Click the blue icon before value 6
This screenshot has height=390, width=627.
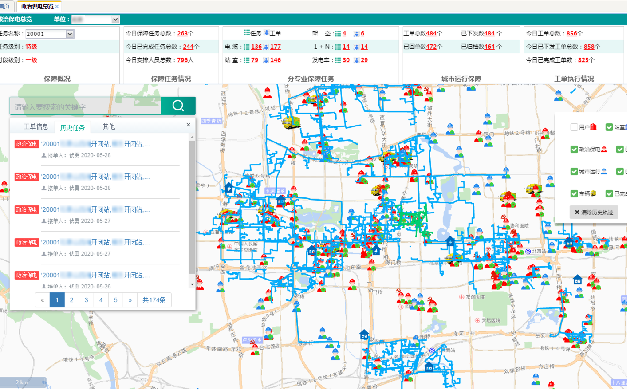tap(357, 34)
